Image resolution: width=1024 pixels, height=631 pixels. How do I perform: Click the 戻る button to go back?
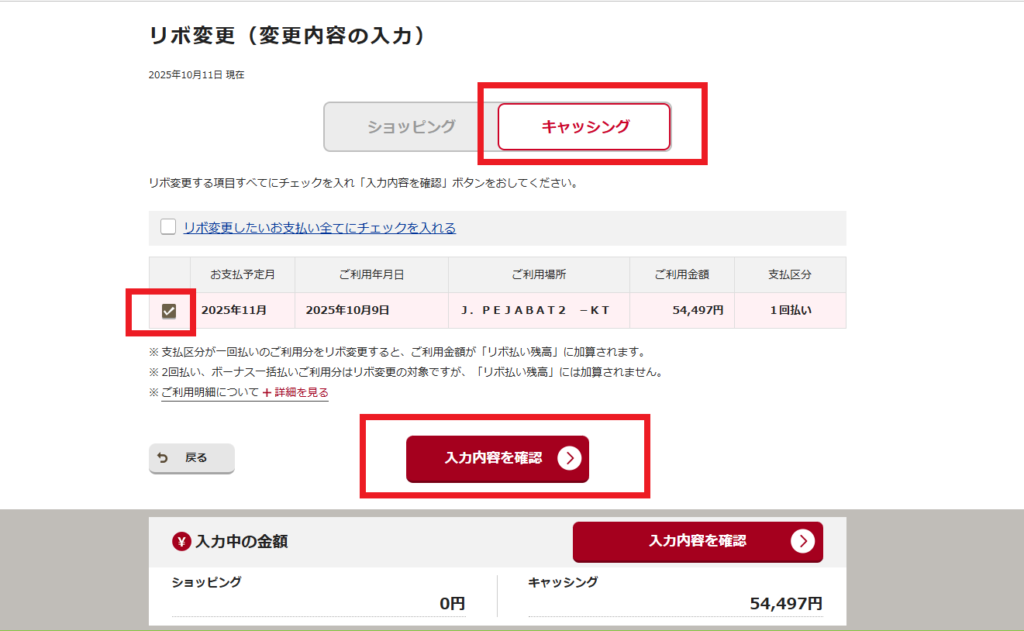[191, 459]
